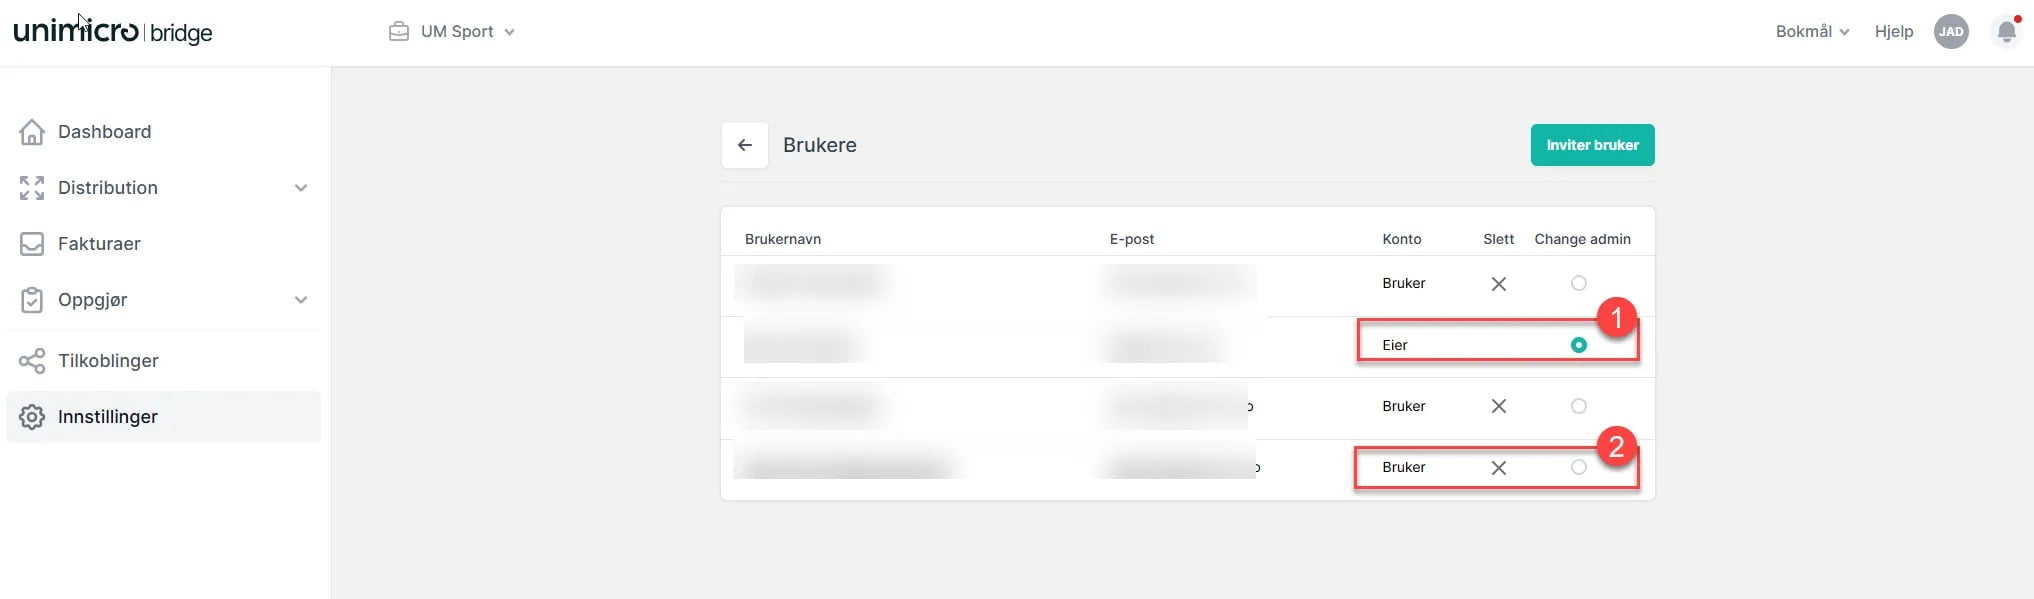The image size is (2034, 599).
Task: Open Fakturaer via its inbox icon
Action: click(32, 244)
